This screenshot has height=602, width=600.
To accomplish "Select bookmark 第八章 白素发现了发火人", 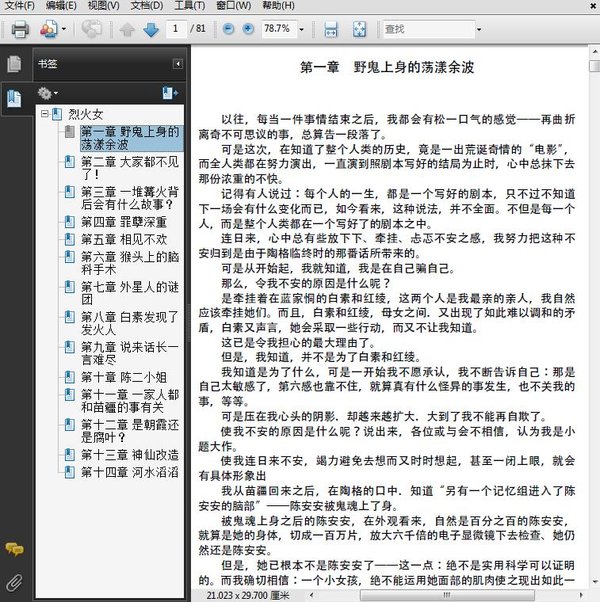I will [x=130, y=323].
